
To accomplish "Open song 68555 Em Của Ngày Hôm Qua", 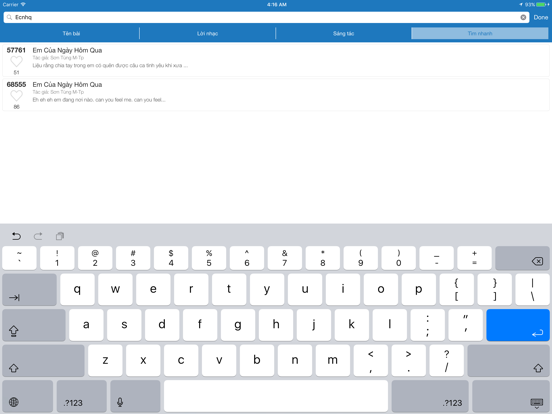I will coord(276,94).
